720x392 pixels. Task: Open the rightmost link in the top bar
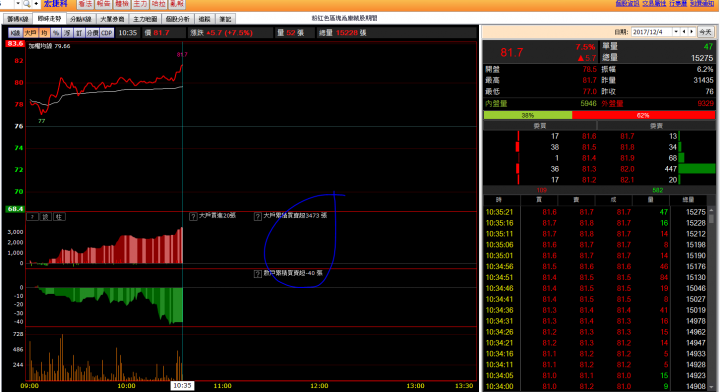(x=702, y=3)
